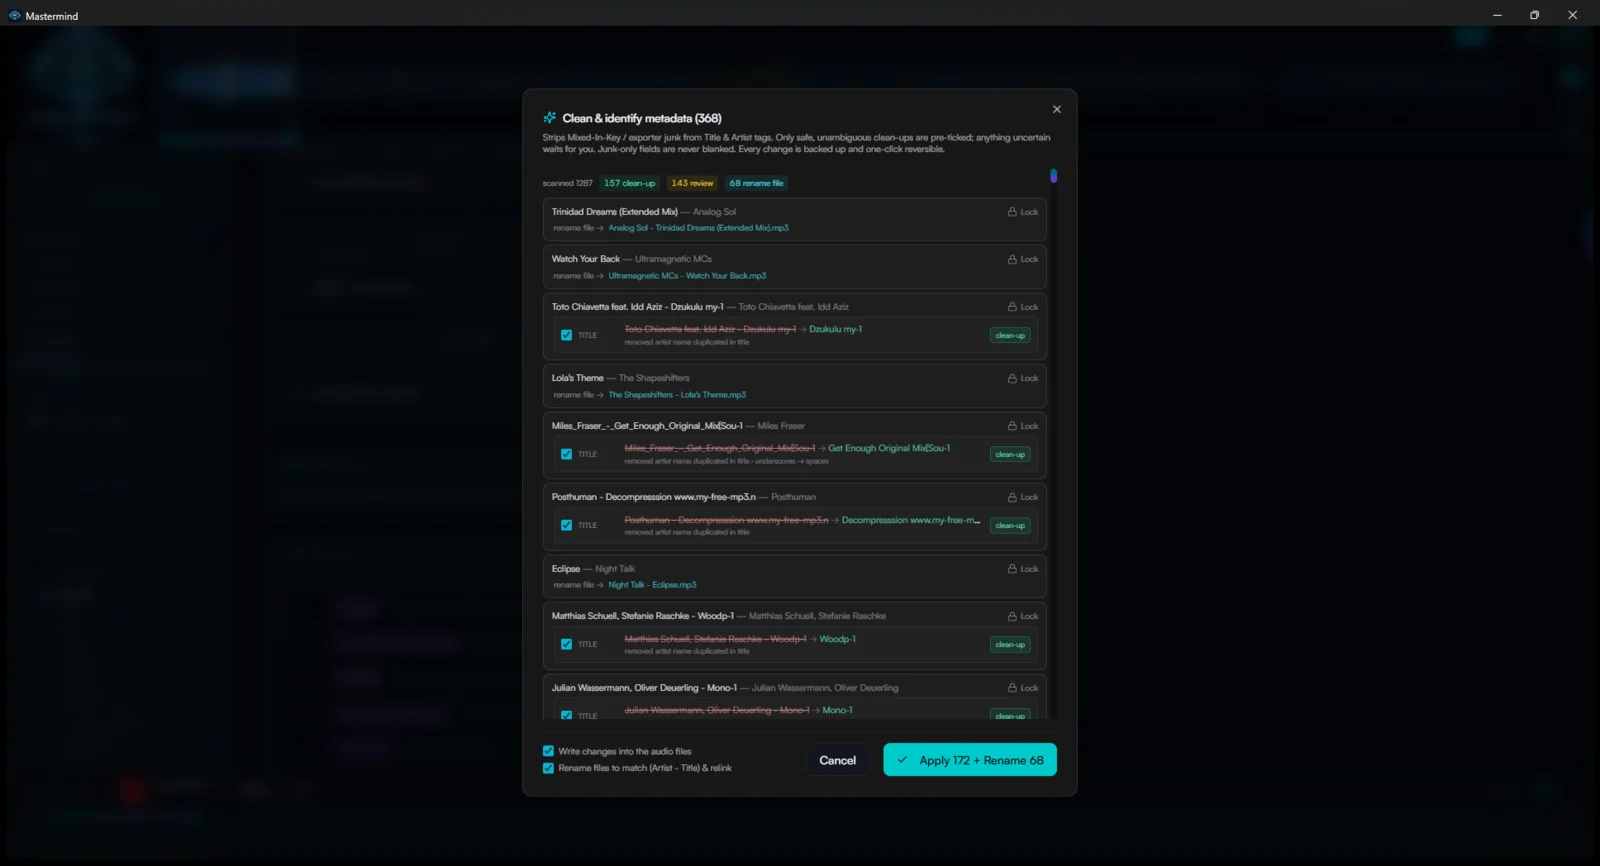Click the 'scanned 1287' count text
1600x866 pixels.
click(567, 183)
